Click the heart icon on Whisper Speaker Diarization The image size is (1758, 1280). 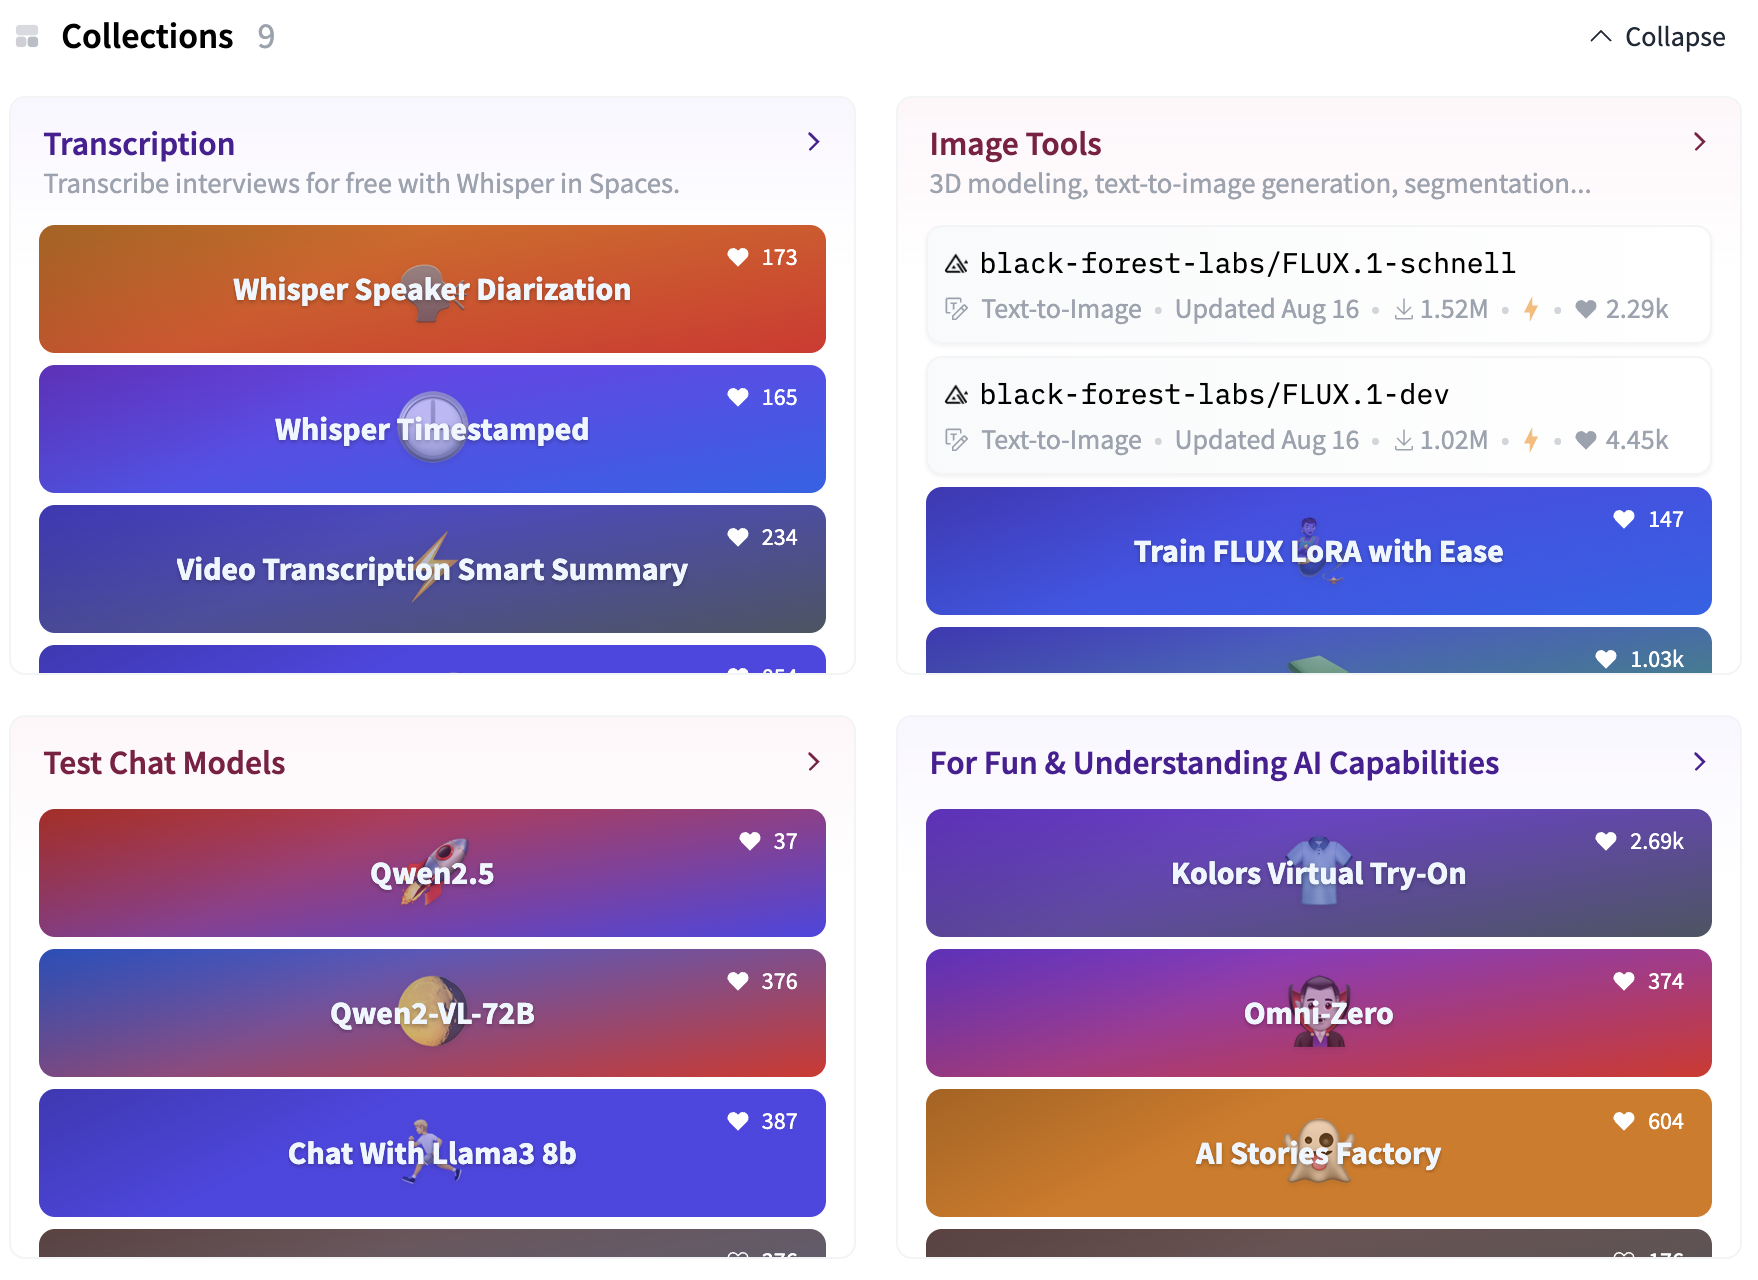(x=738, y=257)
